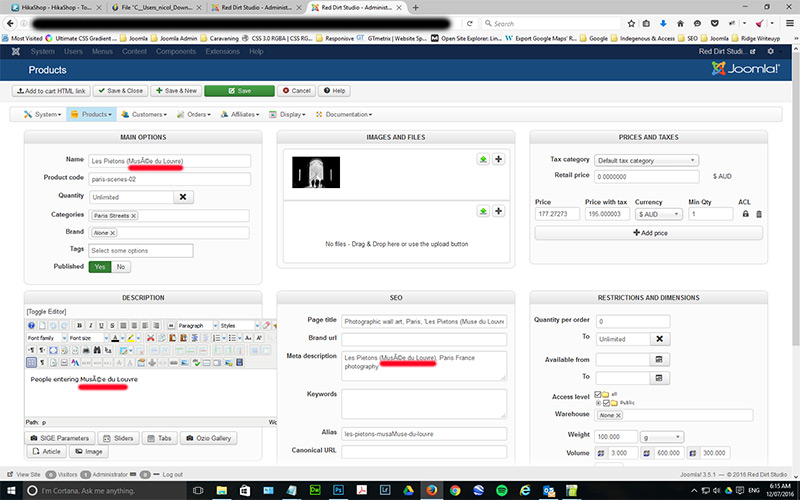Apply strikethrough in the description editor
Image resolution: width=800 pixels, height=500 pixels.
112,326
